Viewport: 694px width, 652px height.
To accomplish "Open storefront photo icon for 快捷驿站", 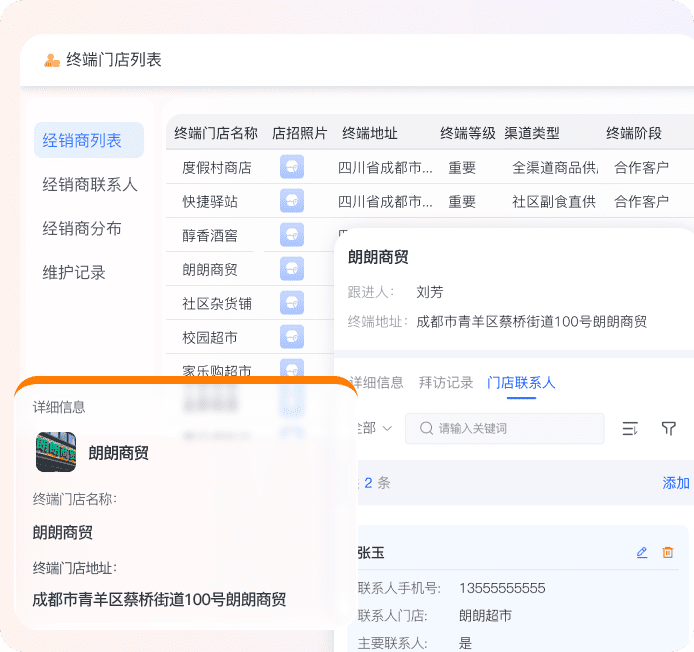I will [x=292, y=202].
